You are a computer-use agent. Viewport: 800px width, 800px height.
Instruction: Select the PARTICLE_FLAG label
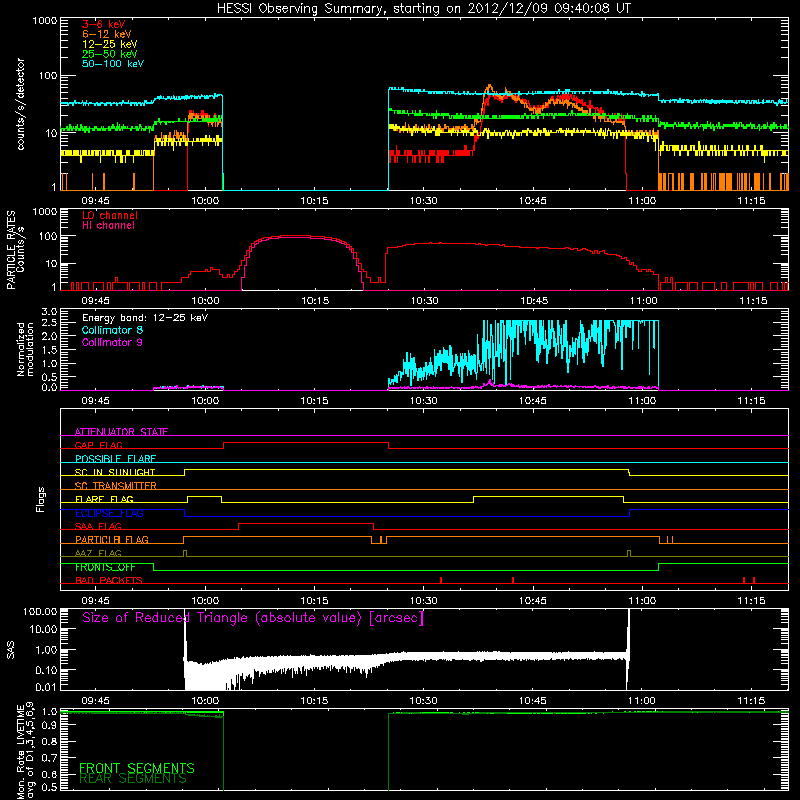(112, 539)
